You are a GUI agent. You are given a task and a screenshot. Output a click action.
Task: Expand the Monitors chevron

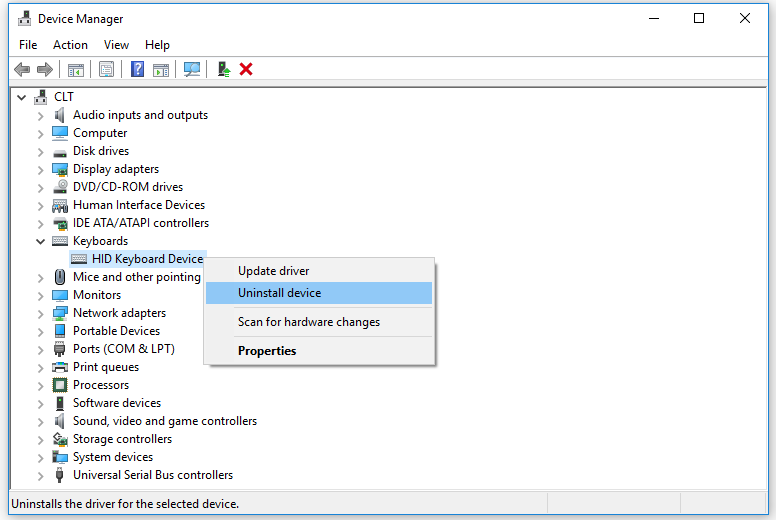click(x=41, y=296)
